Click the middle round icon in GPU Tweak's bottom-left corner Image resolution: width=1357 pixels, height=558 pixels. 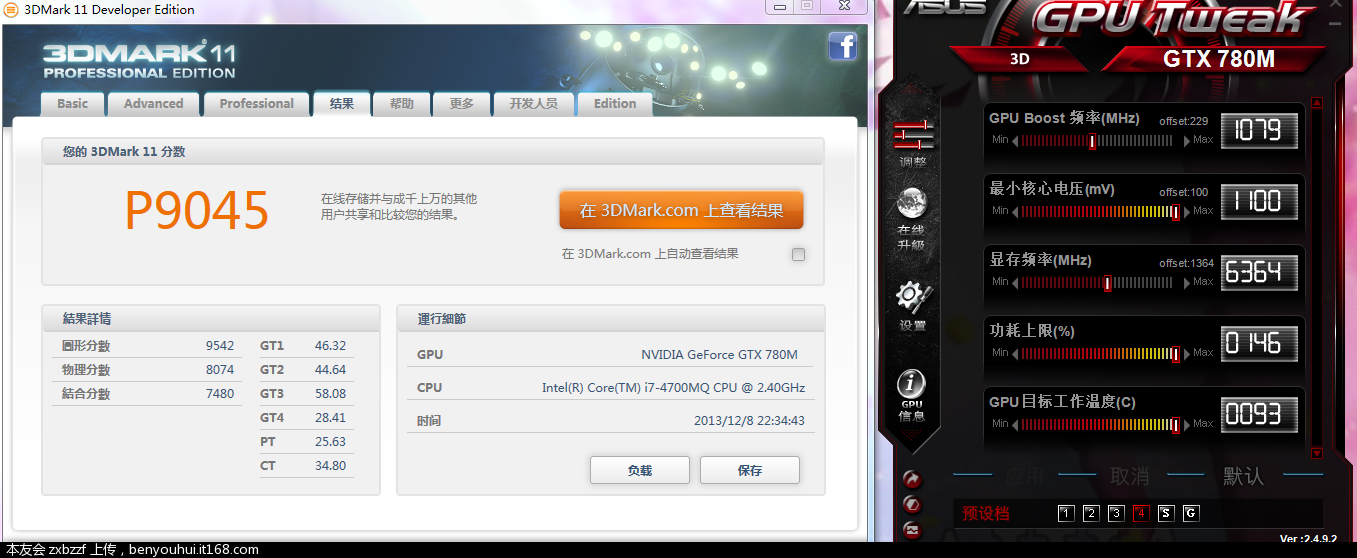pos(911,504)
